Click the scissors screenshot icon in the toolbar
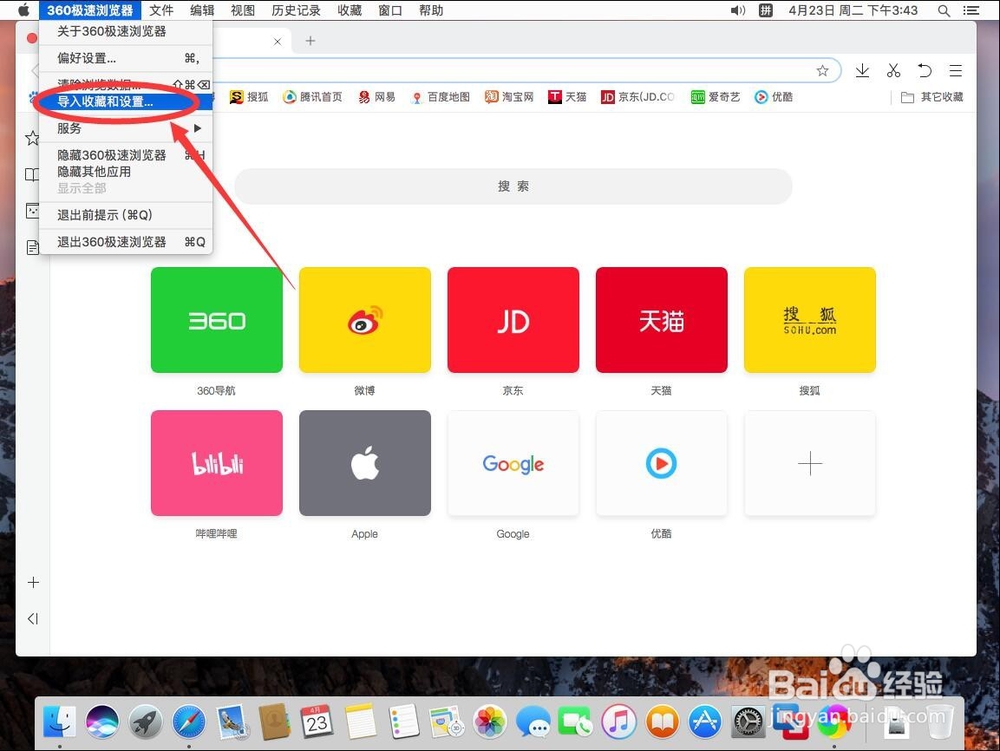1000x751 pixels. 893,71
